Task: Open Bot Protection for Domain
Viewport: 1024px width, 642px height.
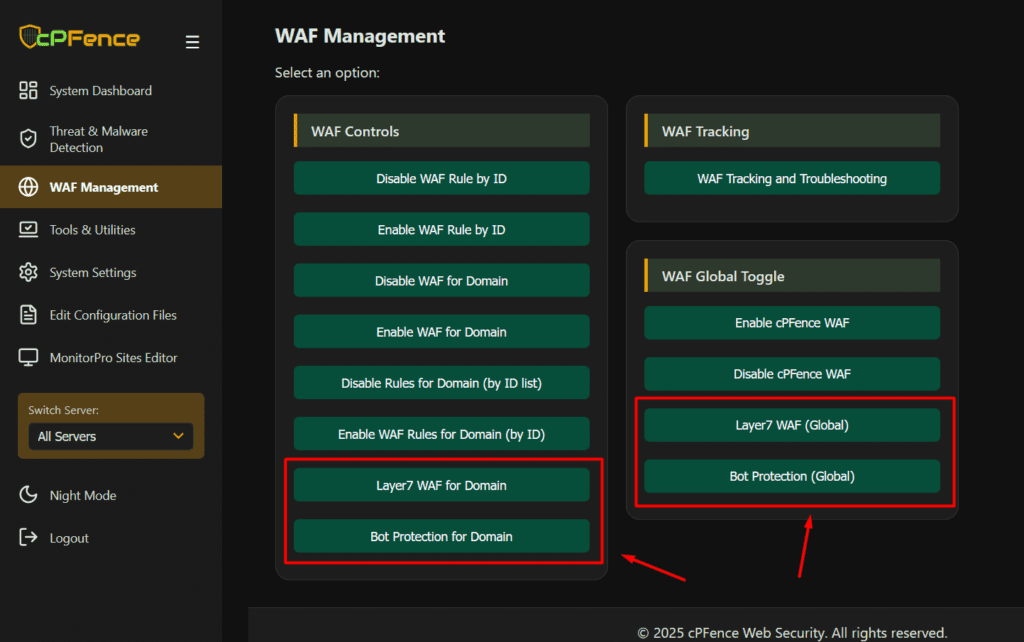Action: pos(441,536)
